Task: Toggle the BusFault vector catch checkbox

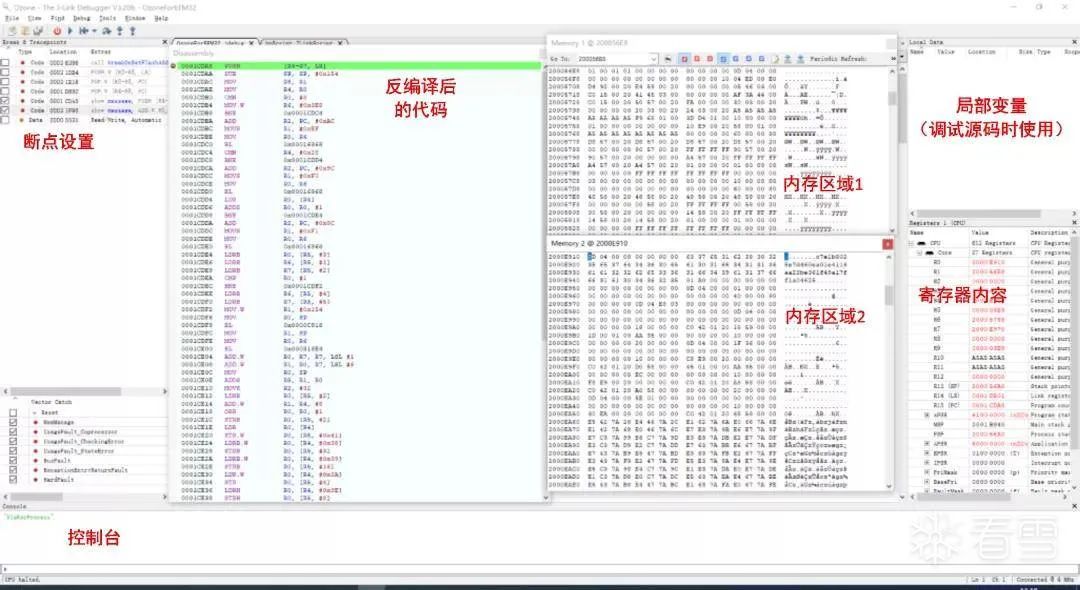Action: [13, 461]
